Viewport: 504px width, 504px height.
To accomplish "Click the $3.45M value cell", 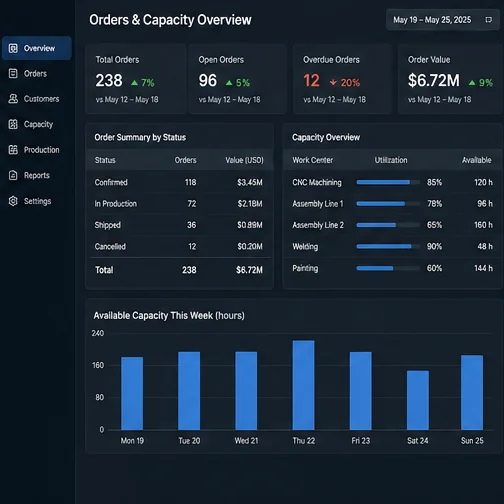I will coord(250,182).
